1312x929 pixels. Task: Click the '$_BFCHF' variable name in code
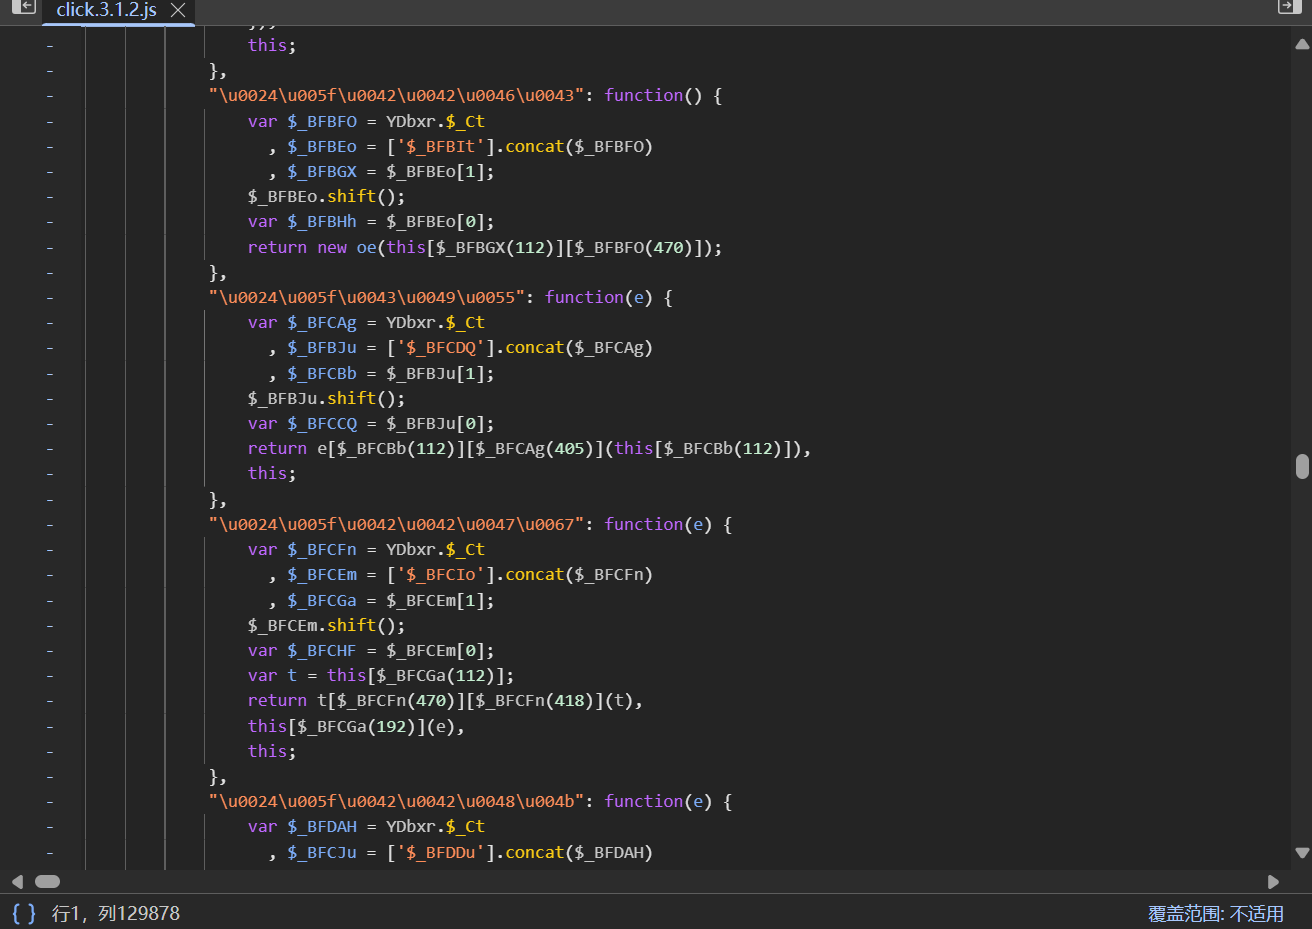pos(321,651)
